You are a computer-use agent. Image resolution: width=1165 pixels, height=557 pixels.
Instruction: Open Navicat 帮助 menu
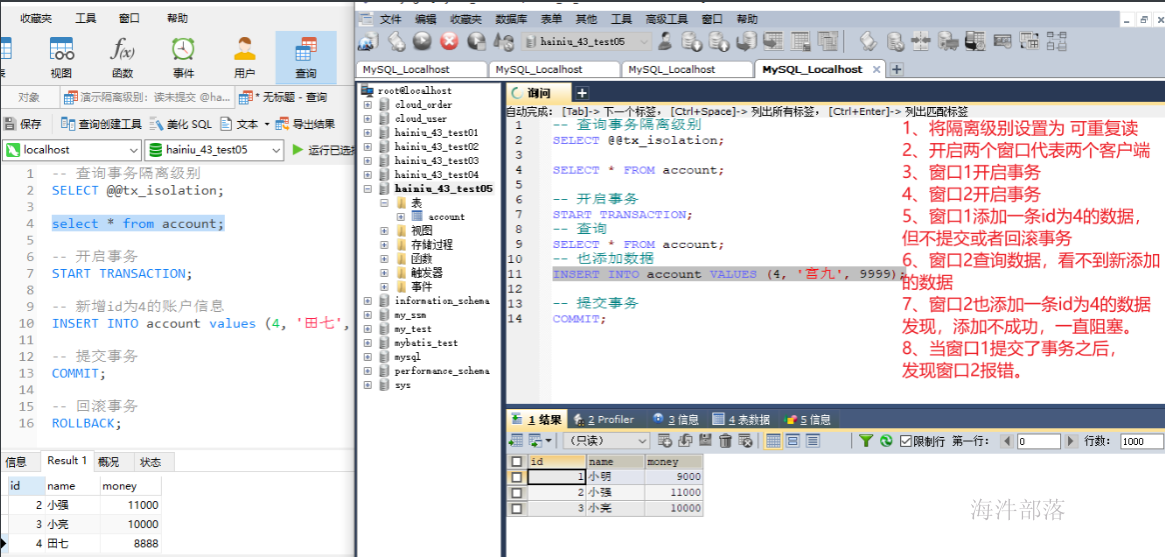coord(177,18)
